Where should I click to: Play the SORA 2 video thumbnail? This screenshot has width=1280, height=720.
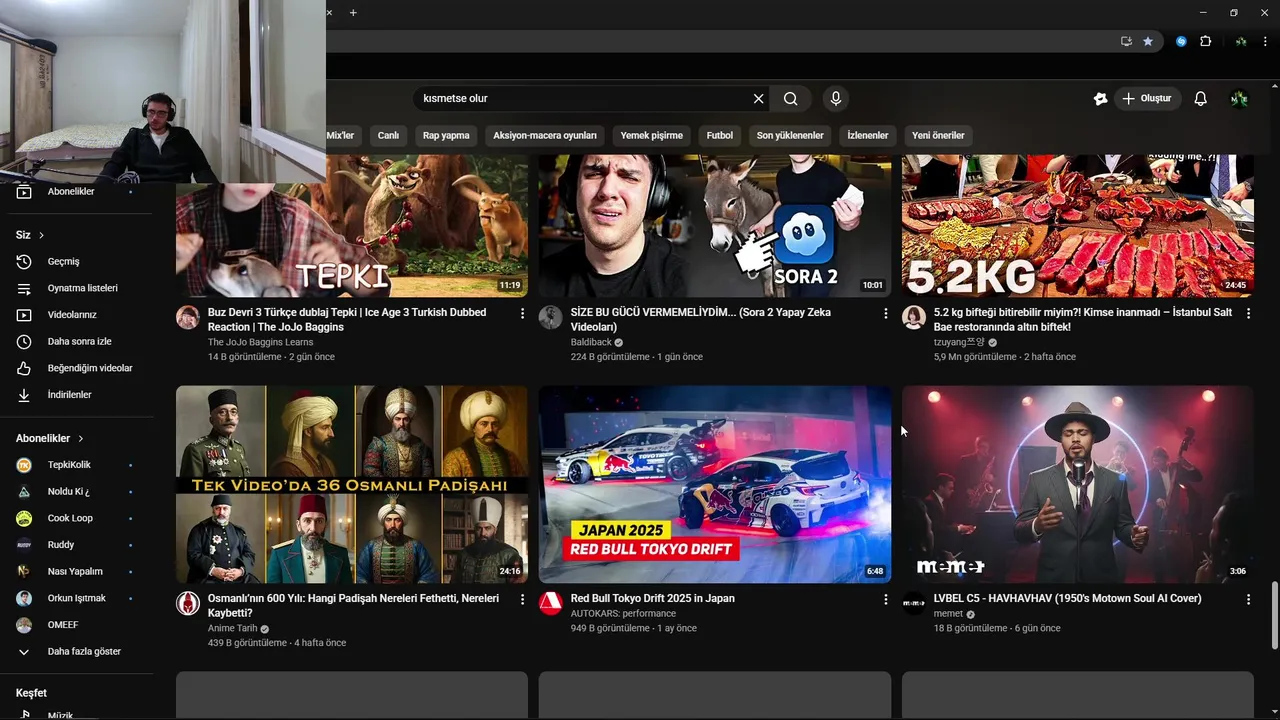pos(715,226)
